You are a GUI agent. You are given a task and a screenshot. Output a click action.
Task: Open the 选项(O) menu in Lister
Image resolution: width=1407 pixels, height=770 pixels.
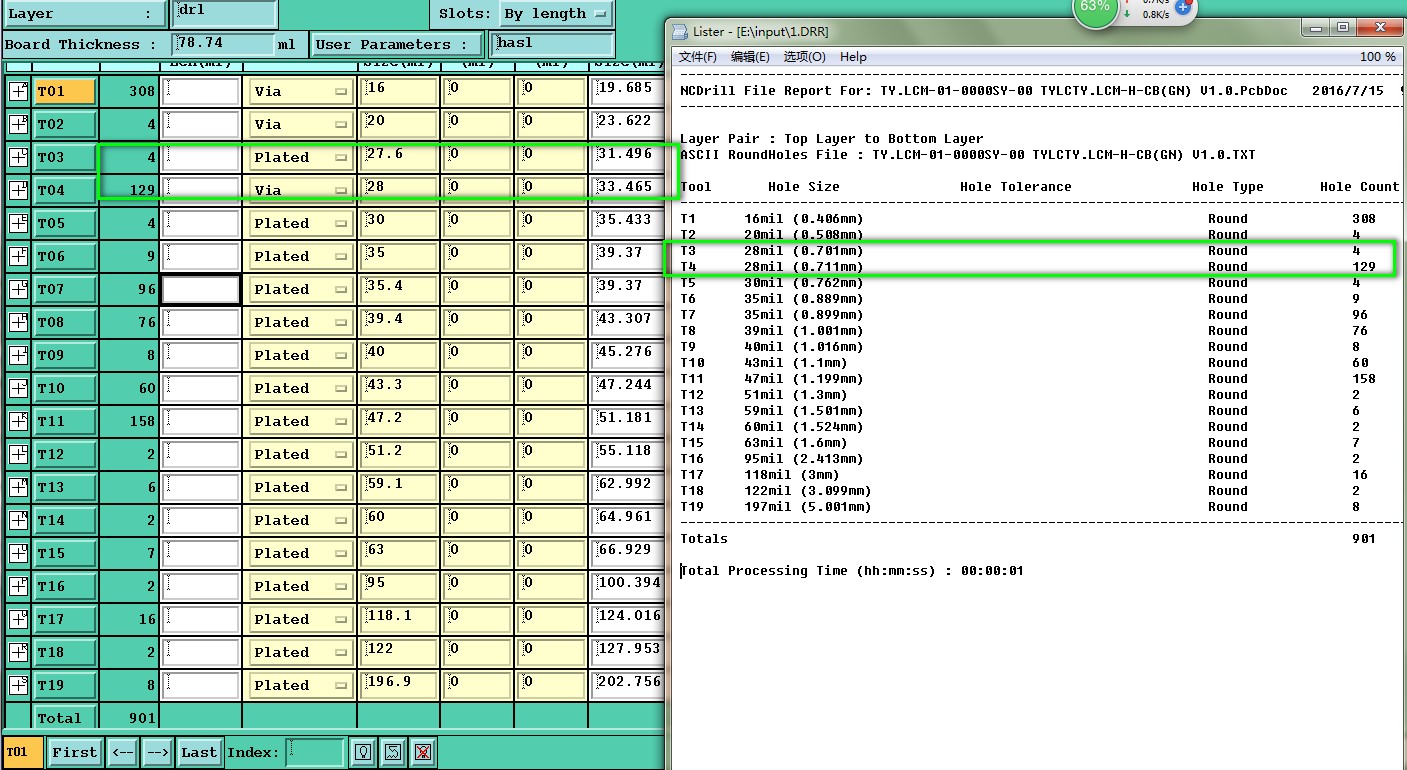[804, 57]
